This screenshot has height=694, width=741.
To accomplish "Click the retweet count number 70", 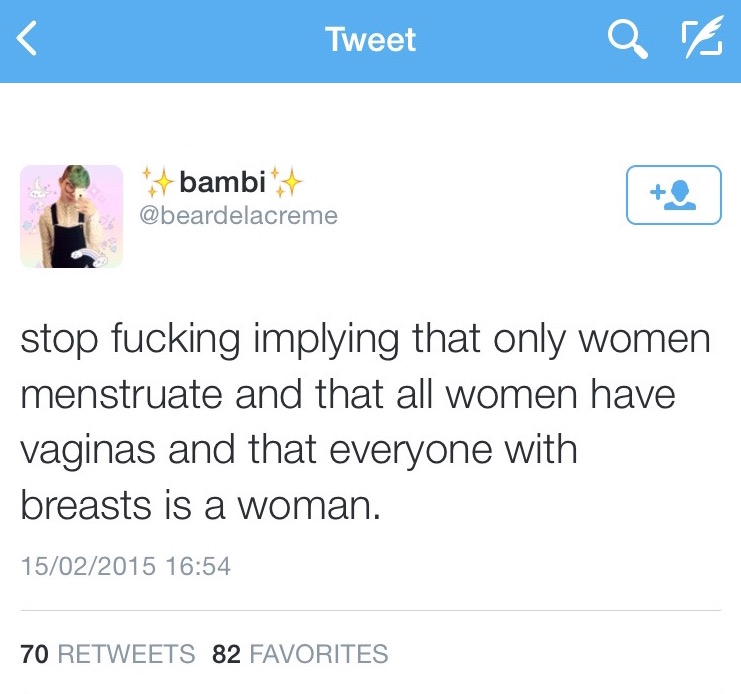I will (x=35, y=655).
